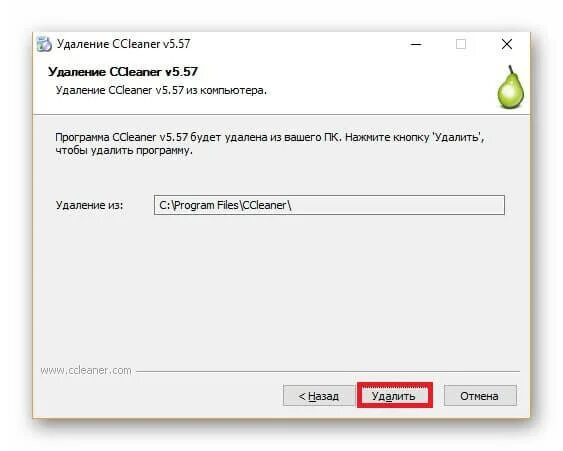Click the window title 'Удаление CCleaner v5.57'
Image resolution: width=563 pixels, height=451 pixels.
point(123,44)
